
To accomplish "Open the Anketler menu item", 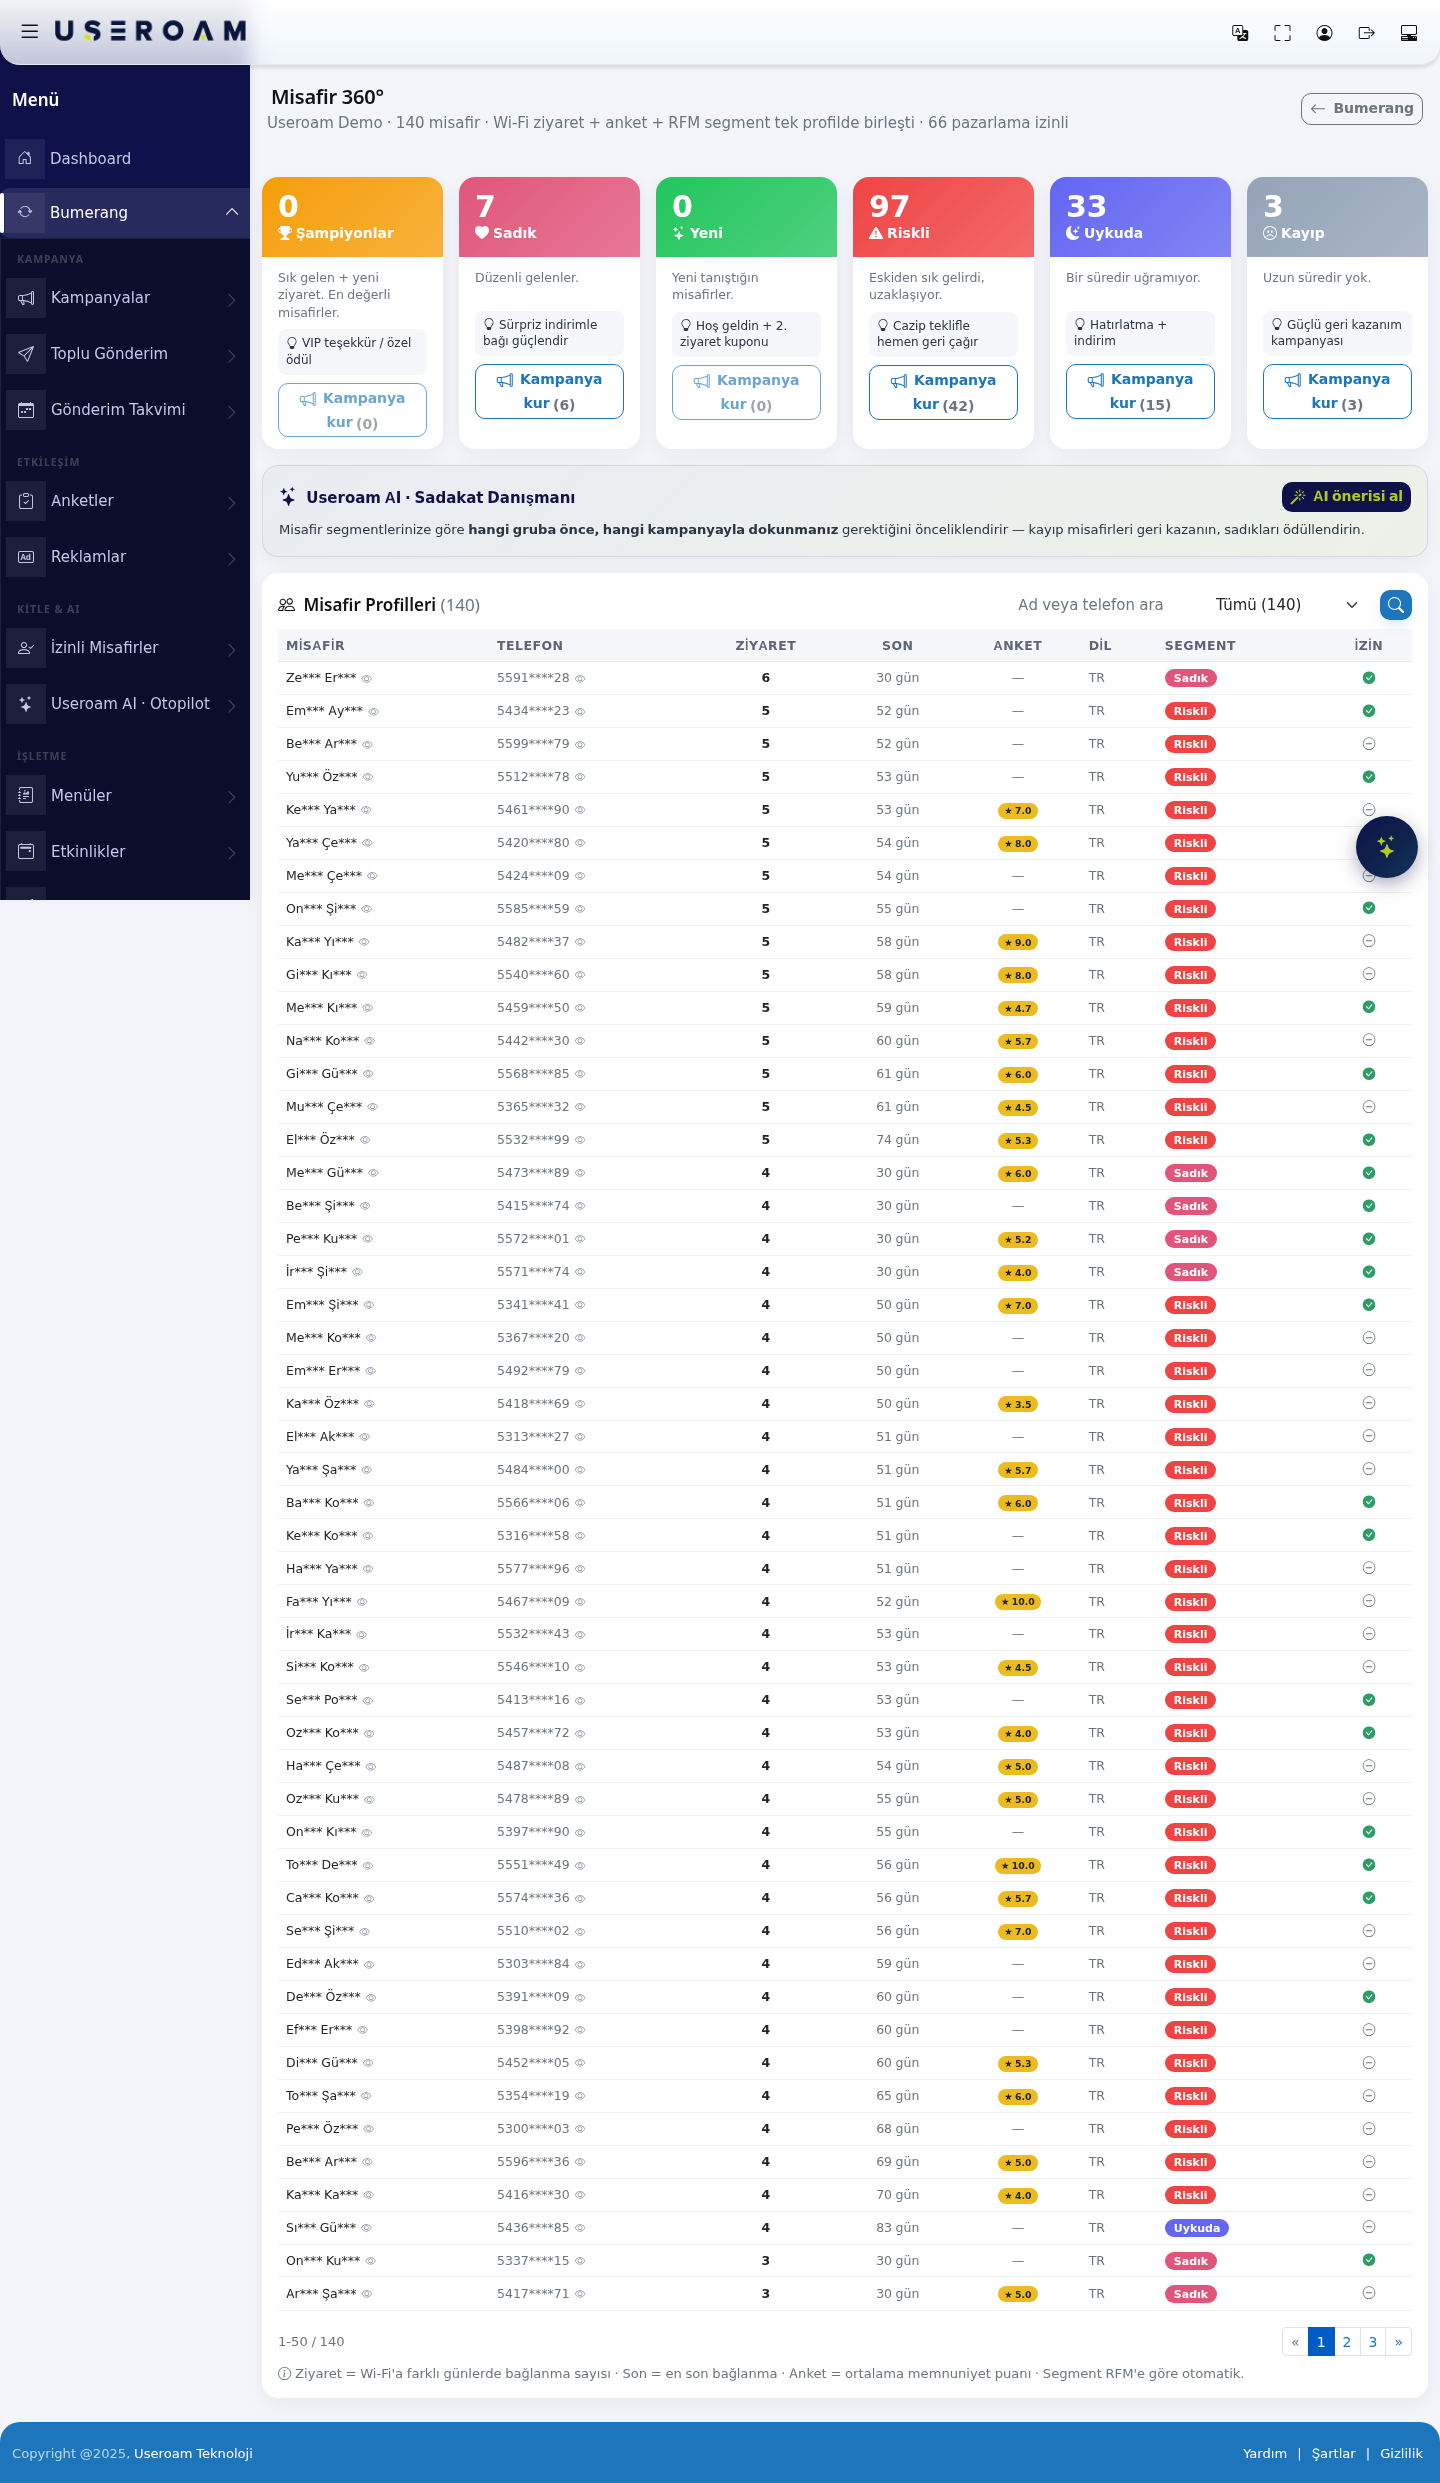I will pos(125,501).
